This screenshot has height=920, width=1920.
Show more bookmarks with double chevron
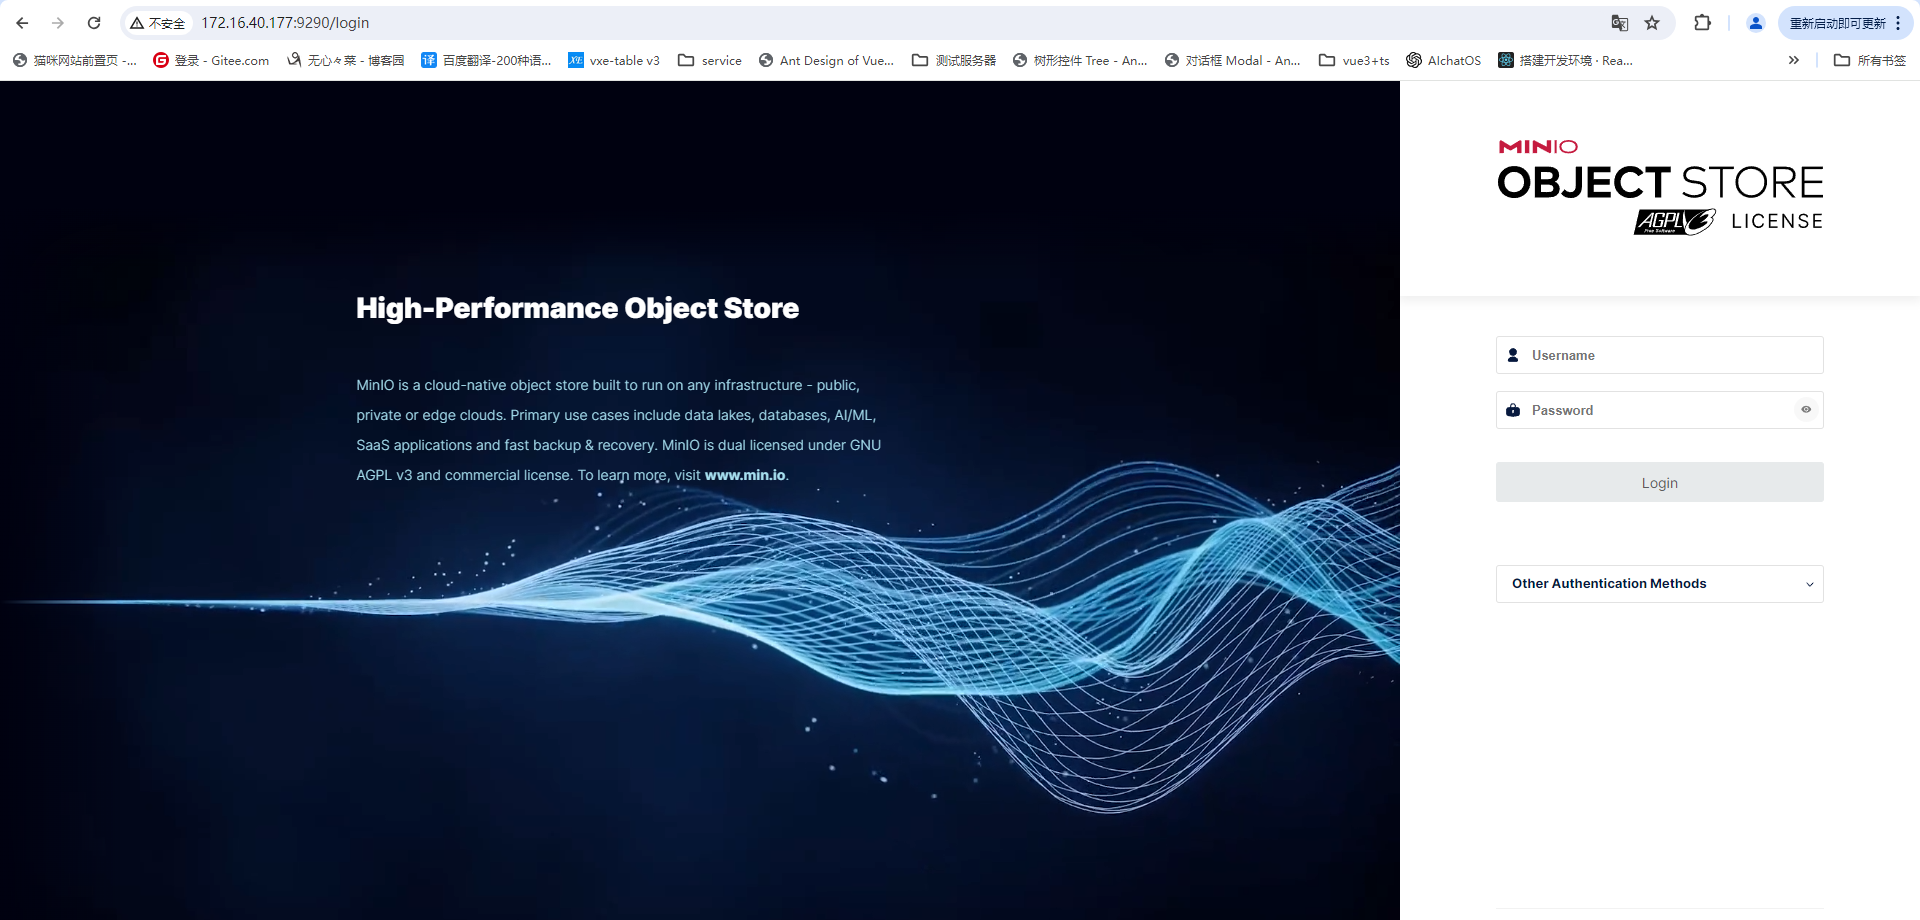click(1794, 60)
